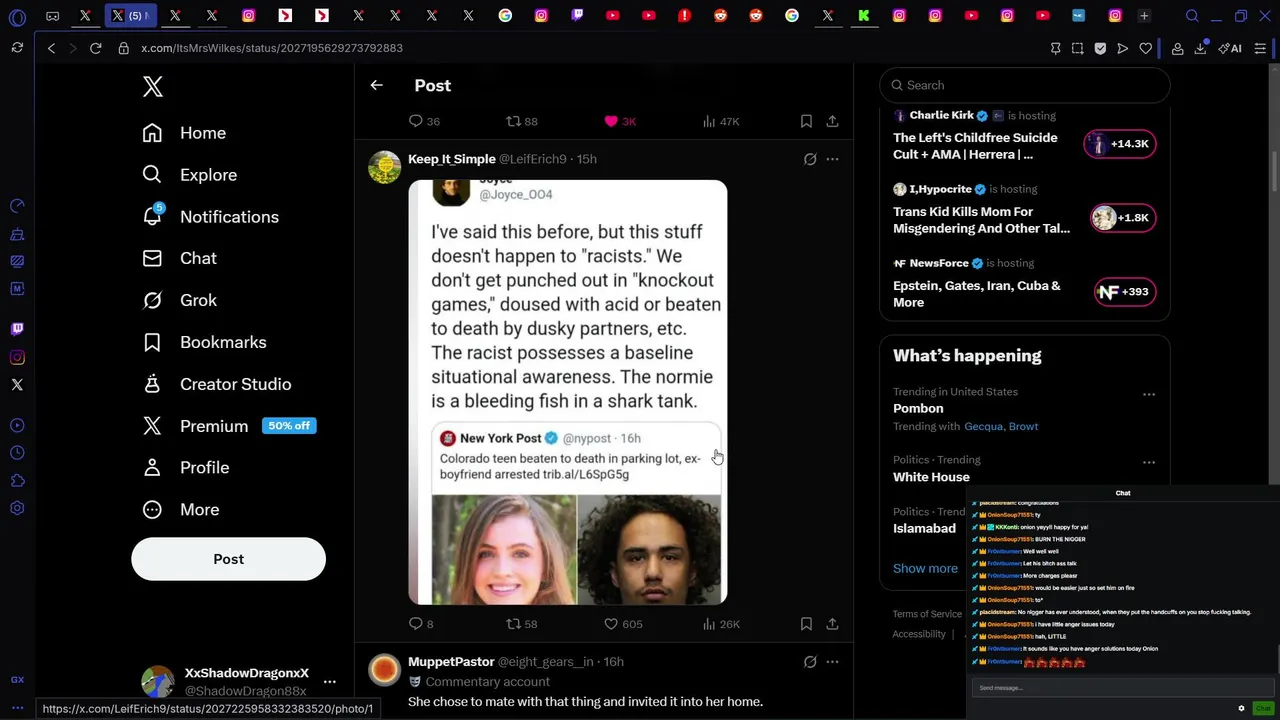Image resolution: width=1280 pixels, height=720 pixels.
Task: Bookmark the main post
Action: tap(806, 121)
